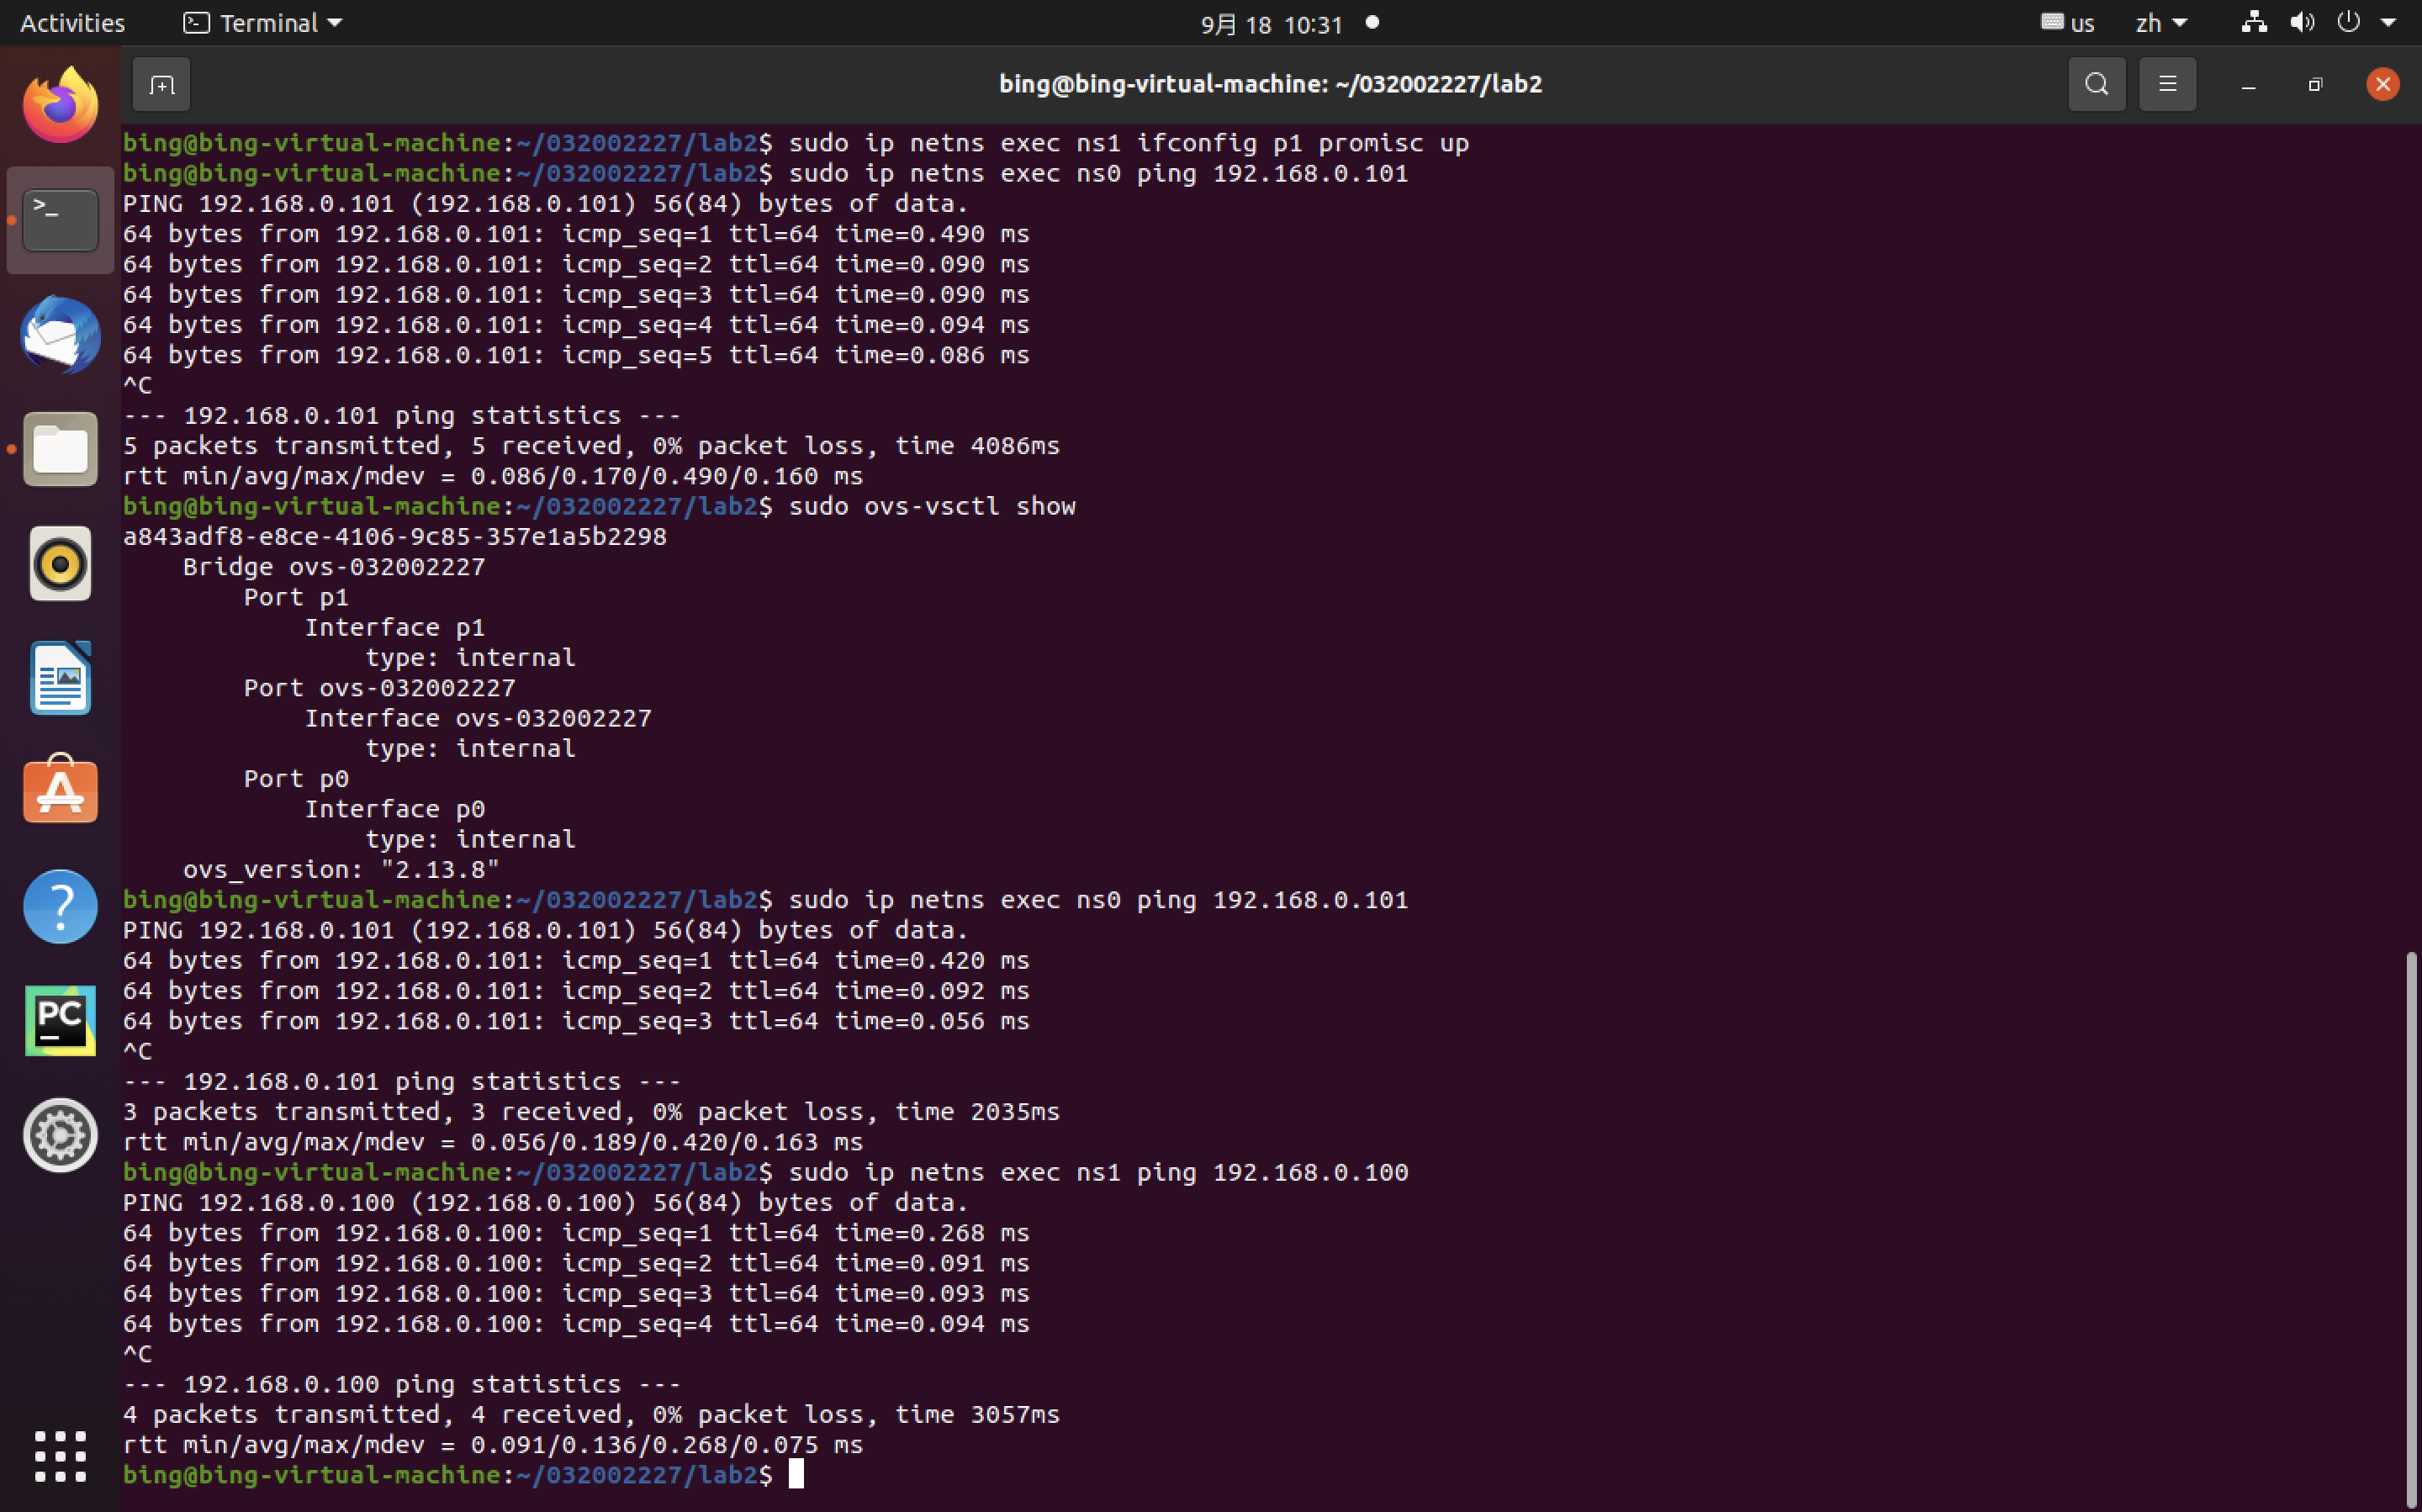Open the clock and calendar menu
This screenshot has width=2422, height=1512.
click(x=1272, y=24)
